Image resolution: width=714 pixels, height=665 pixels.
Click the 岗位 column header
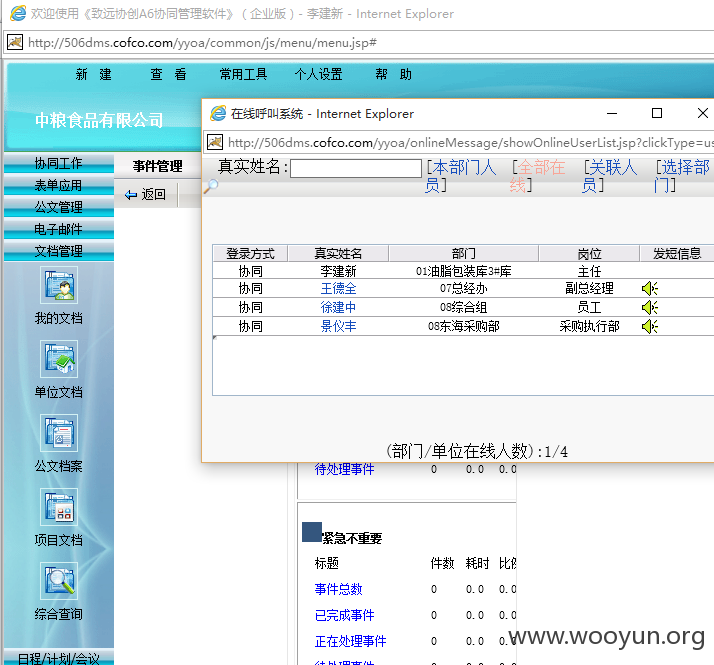tap(589, 254)
